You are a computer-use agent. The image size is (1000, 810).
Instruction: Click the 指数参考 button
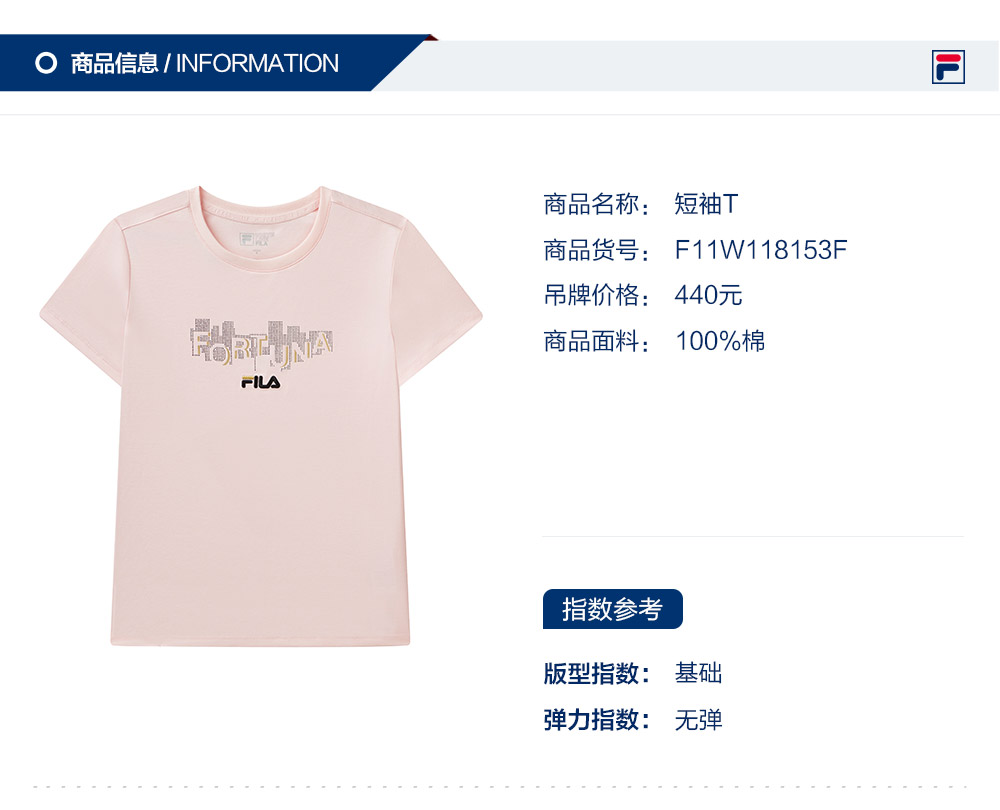[x=613, y=609]
